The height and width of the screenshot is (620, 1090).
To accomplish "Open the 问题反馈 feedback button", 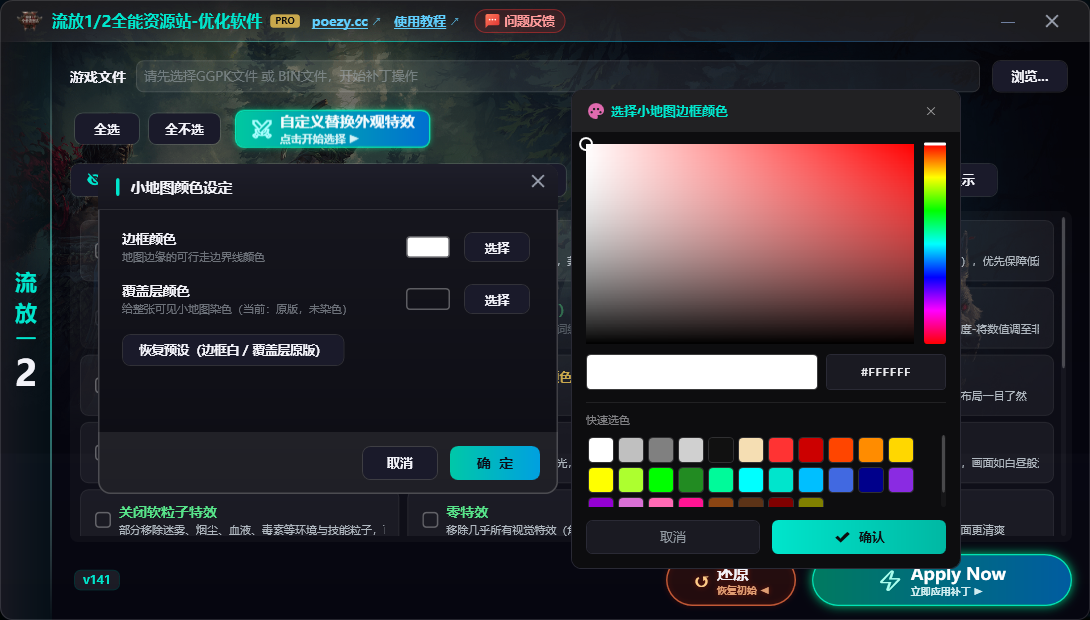I will (x=519, y=21).
